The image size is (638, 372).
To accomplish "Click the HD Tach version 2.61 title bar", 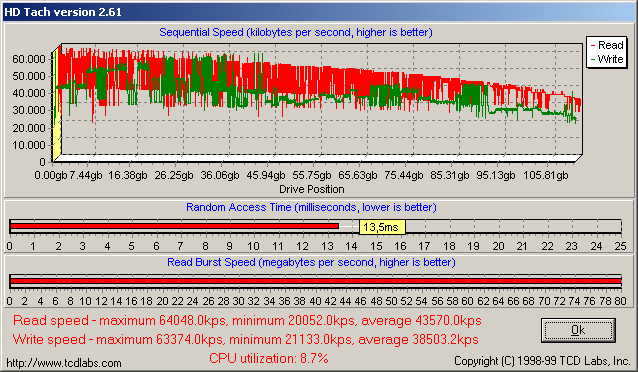I will (x=319, y=12).
